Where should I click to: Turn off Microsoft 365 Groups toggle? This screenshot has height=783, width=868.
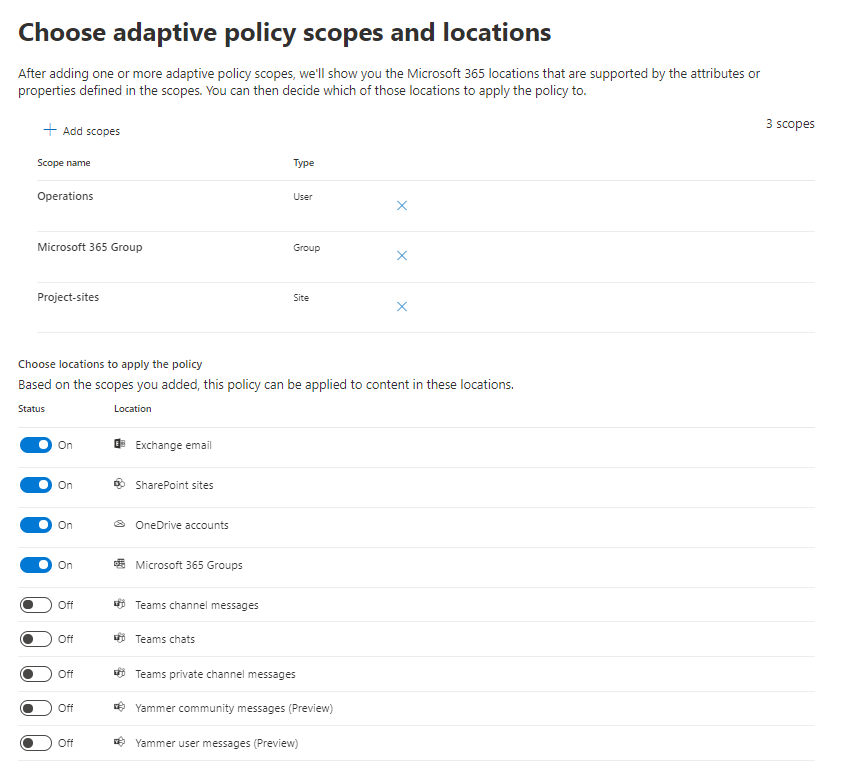pos(36,565)
